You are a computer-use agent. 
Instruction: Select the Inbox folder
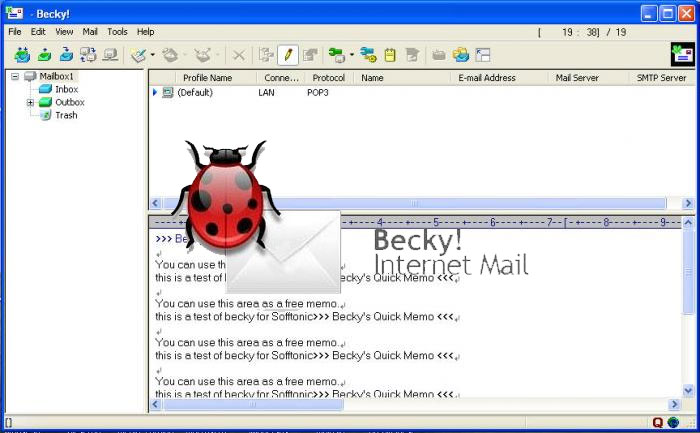click(x=67, y=89)
